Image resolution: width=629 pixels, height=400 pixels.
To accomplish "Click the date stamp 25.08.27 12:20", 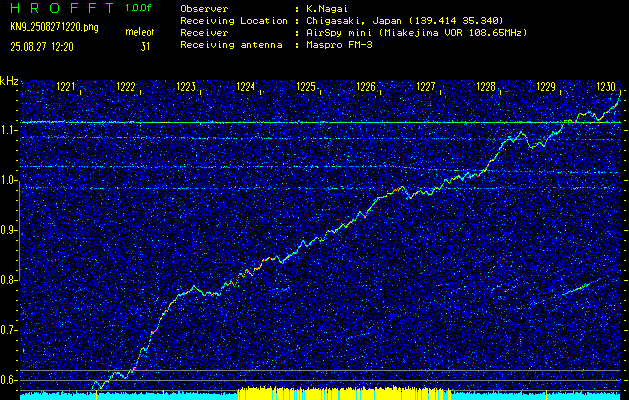I will point(42,47).
